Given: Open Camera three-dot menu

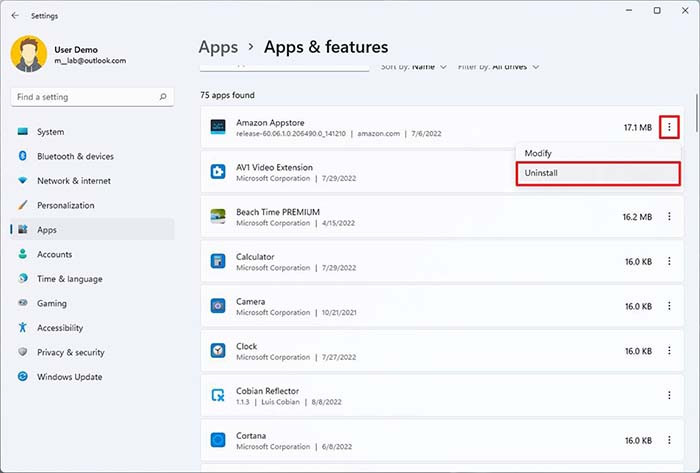Looking at the screenshot, I should [669, 306].
